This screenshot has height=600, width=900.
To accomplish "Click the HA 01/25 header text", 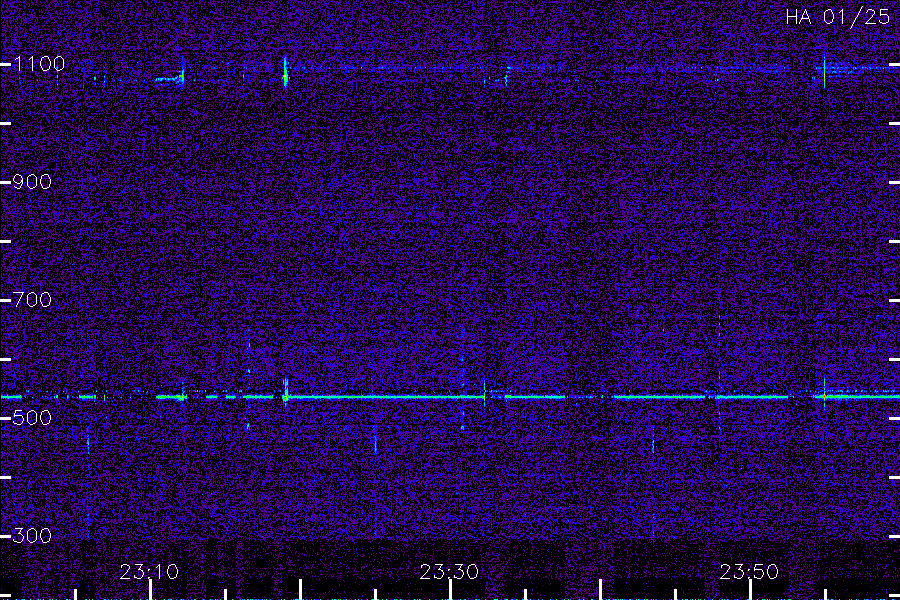I will 837,17.
